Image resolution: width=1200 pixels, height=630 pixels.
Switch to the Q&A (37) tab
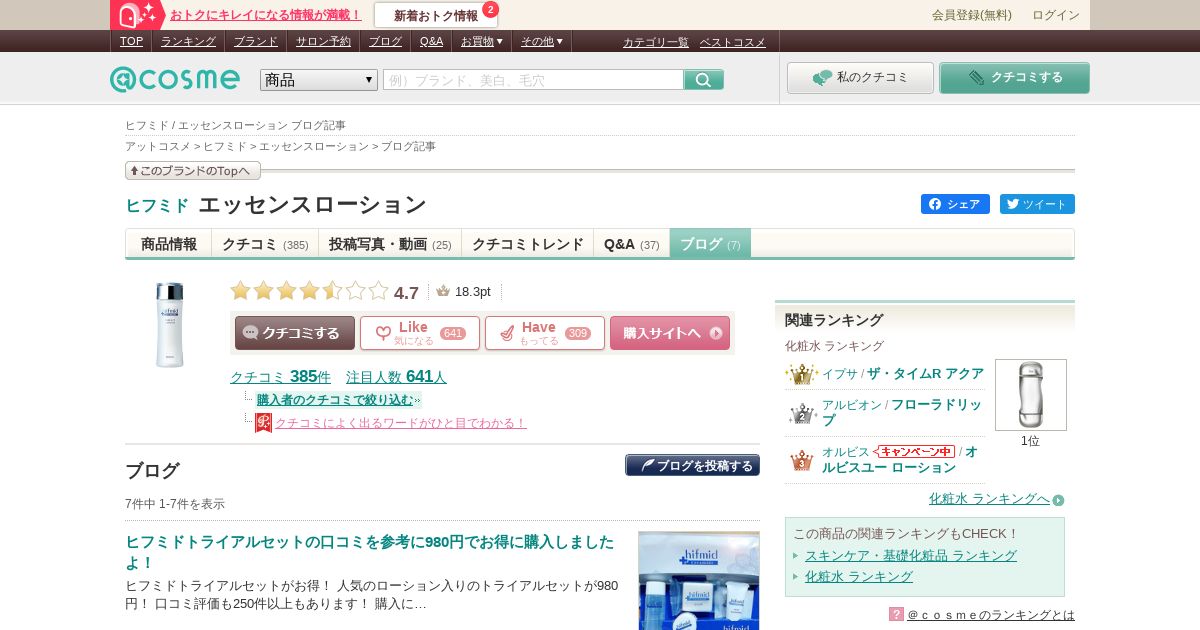[x=632, y=244]
